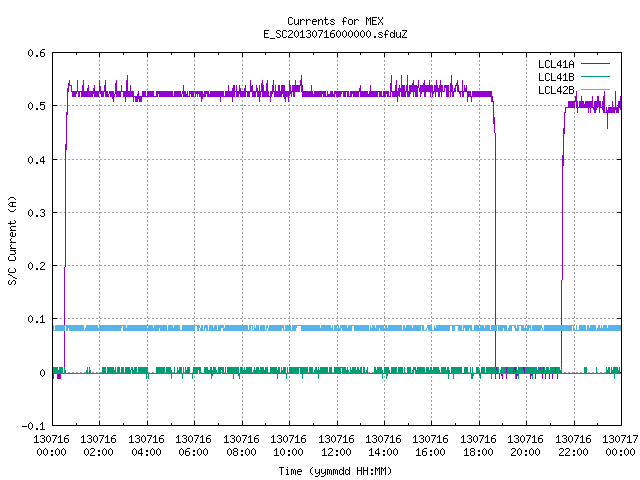Screen dimensions: 640x480
Task: Click the LCL41B legend label
Action: click(556, 77)
